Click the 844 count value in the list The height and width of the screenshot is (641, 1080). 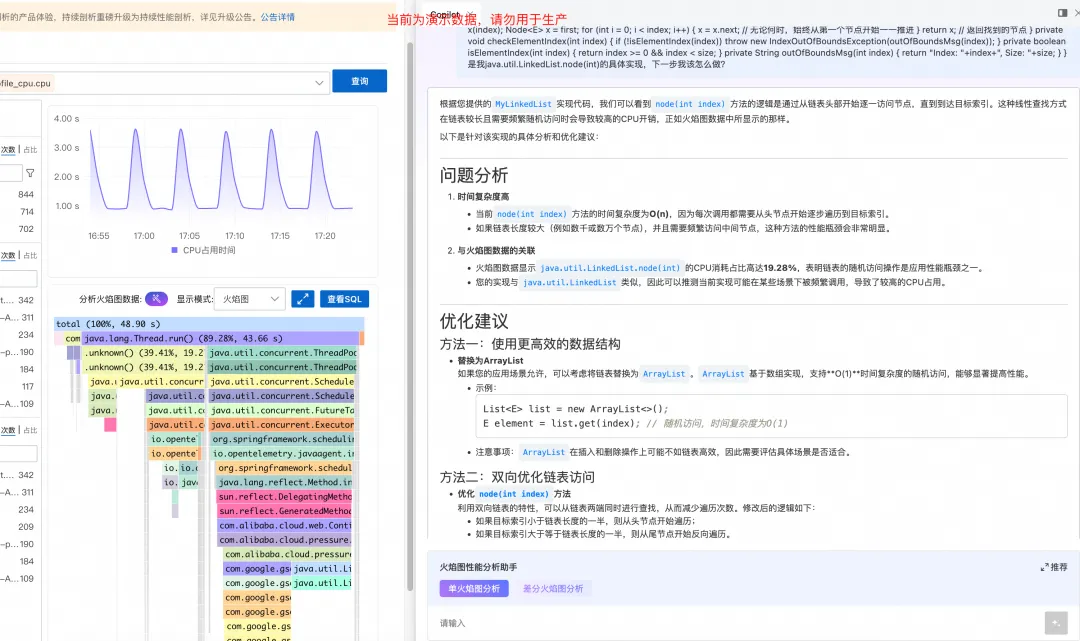[x=25, y=194]
